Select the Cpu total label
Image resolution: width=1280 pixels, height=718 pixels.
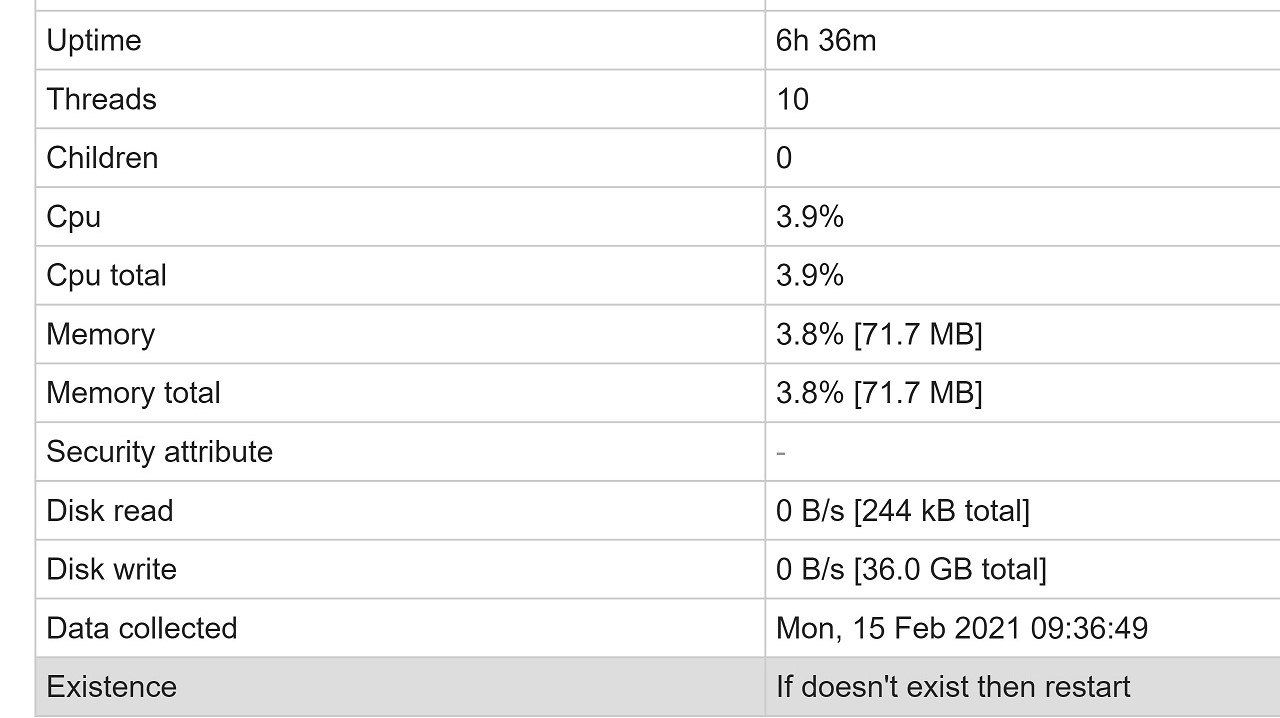[x=106, y=276]
